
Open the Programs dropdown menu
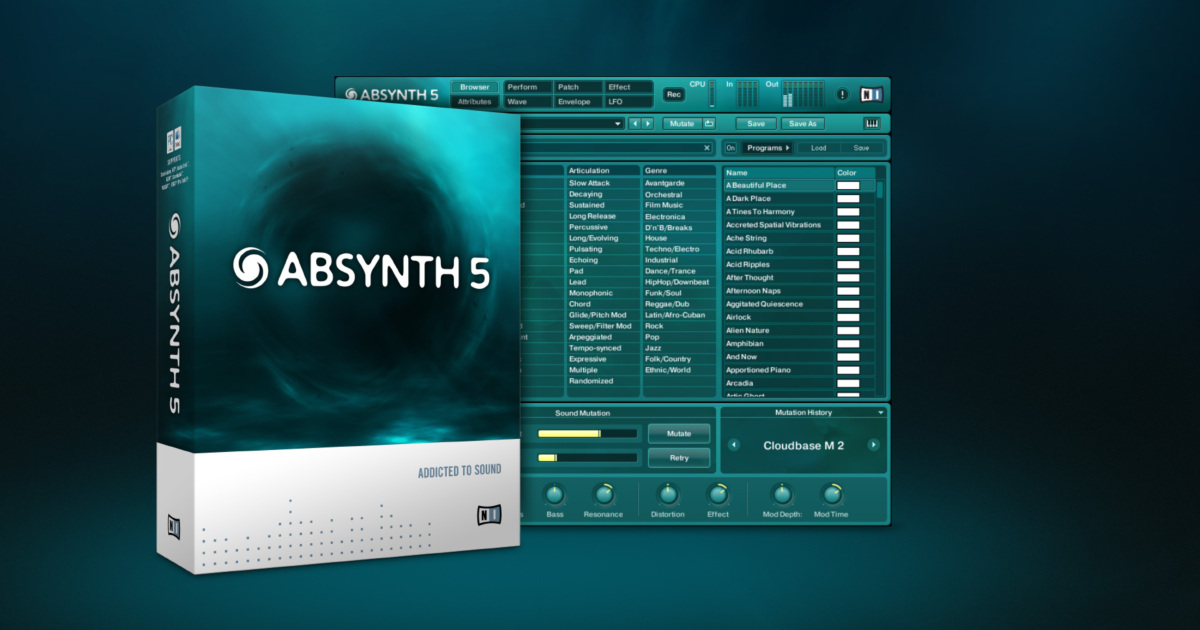[x=767, y=148]
